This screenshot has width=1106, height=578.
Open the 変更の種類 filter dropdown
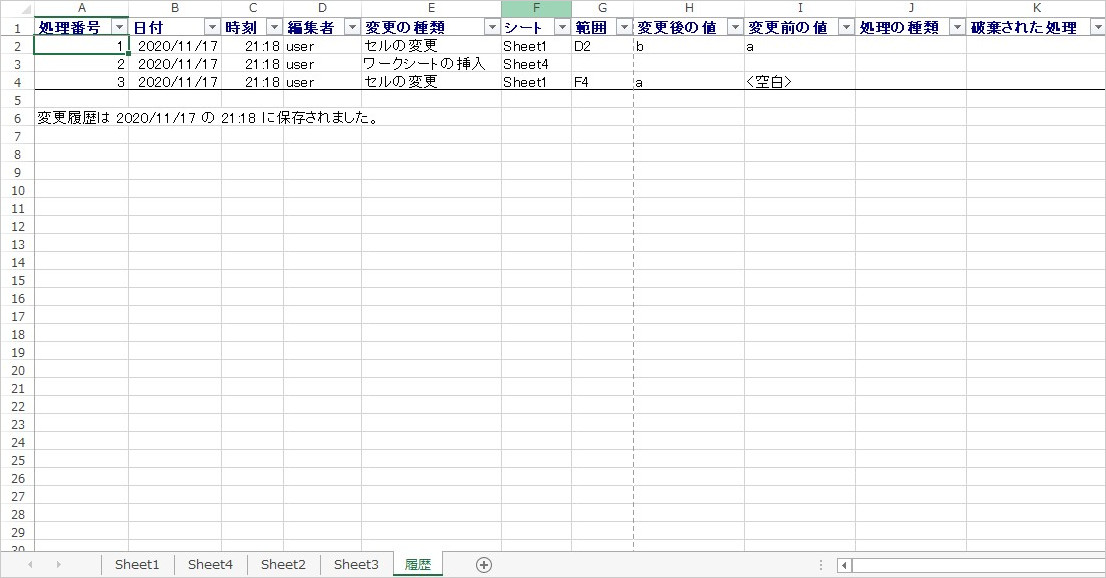(x=490, y=25)
